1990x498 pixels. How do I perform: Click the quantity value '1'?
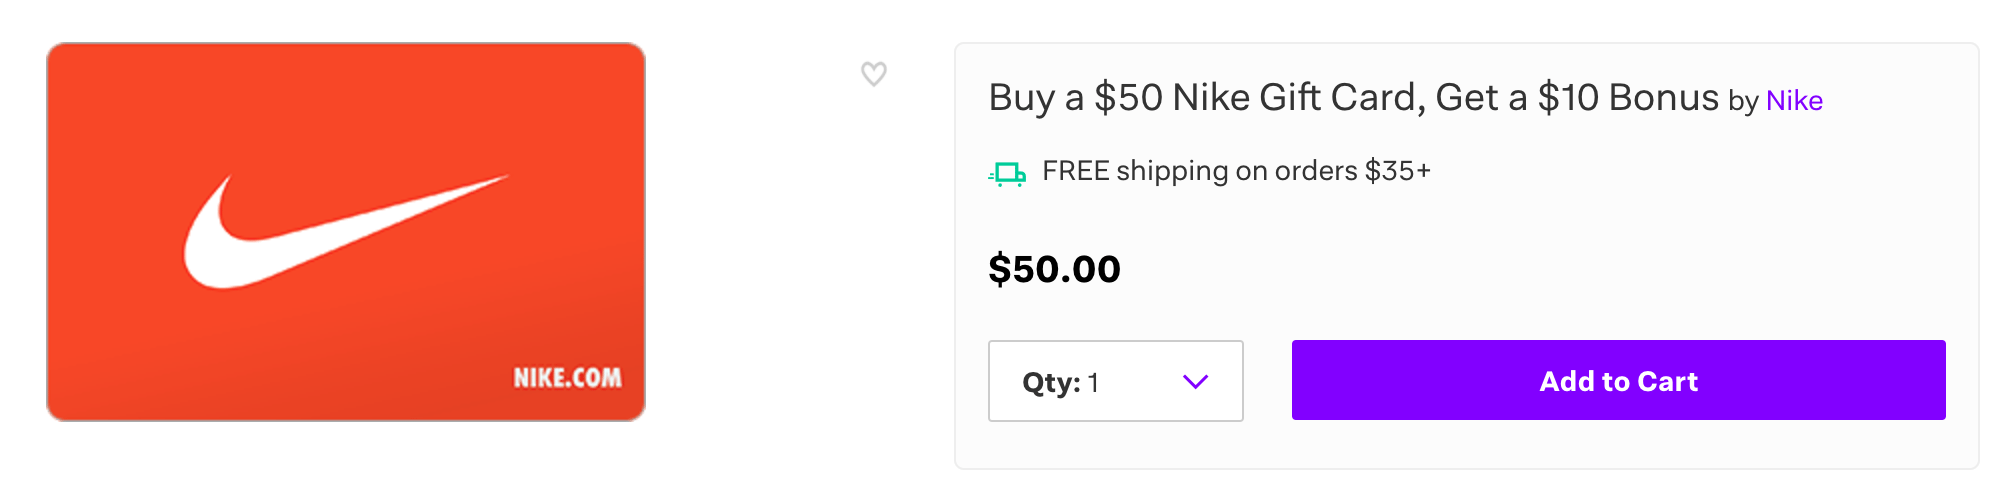pyautogui.click(x=1094, y=382)
